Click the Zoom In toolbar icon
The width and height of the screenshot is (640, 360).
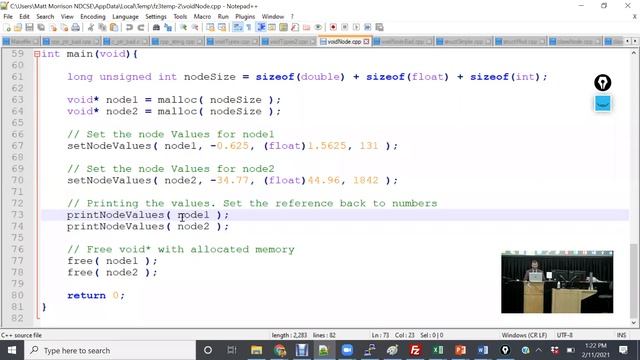click(x=183, y=27)
